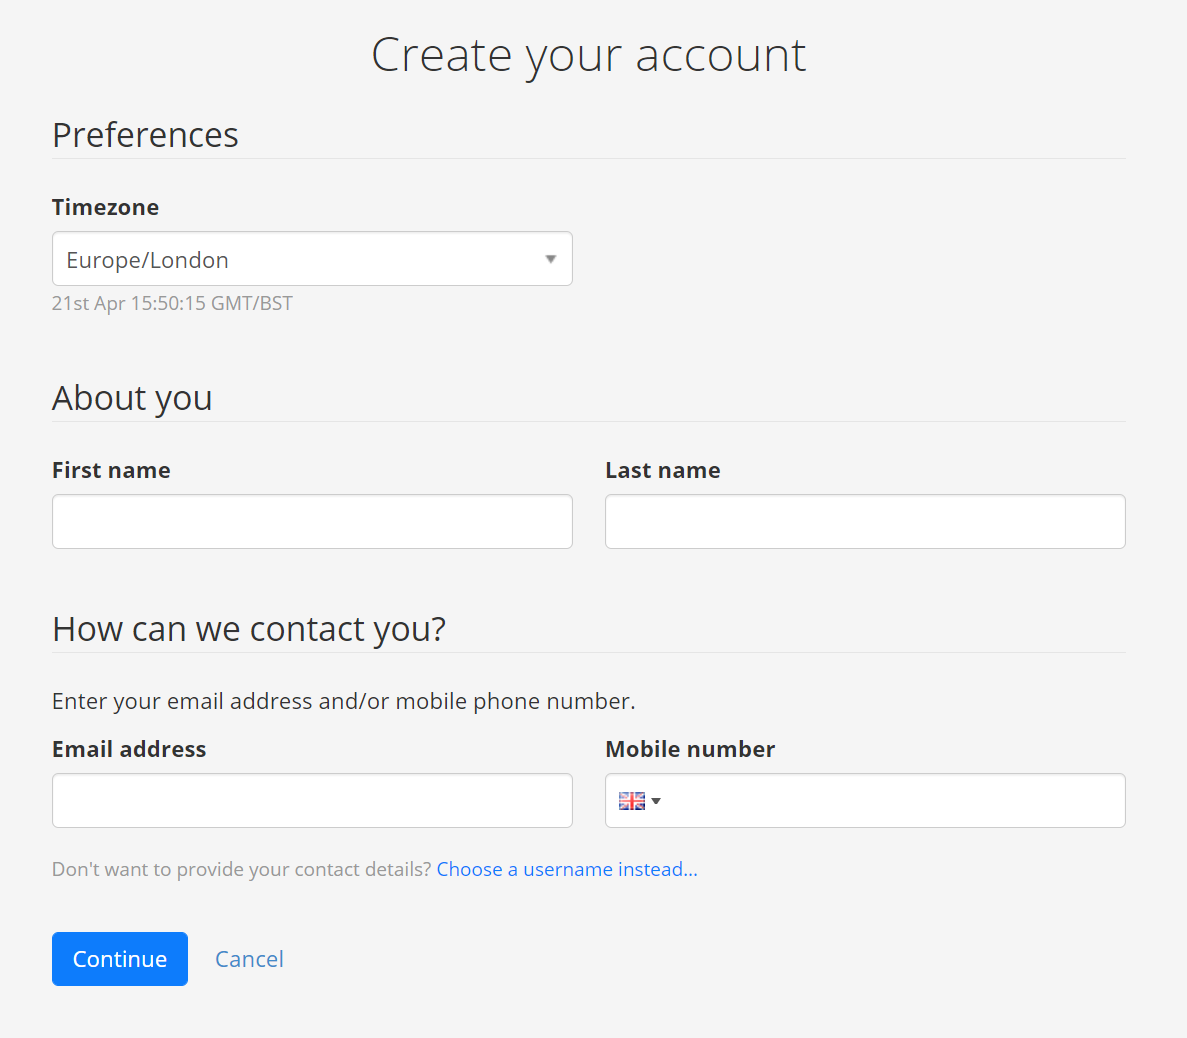Click the 'About you' section heading
This screenshot has width=1187, height=1038.
[132, 398]
